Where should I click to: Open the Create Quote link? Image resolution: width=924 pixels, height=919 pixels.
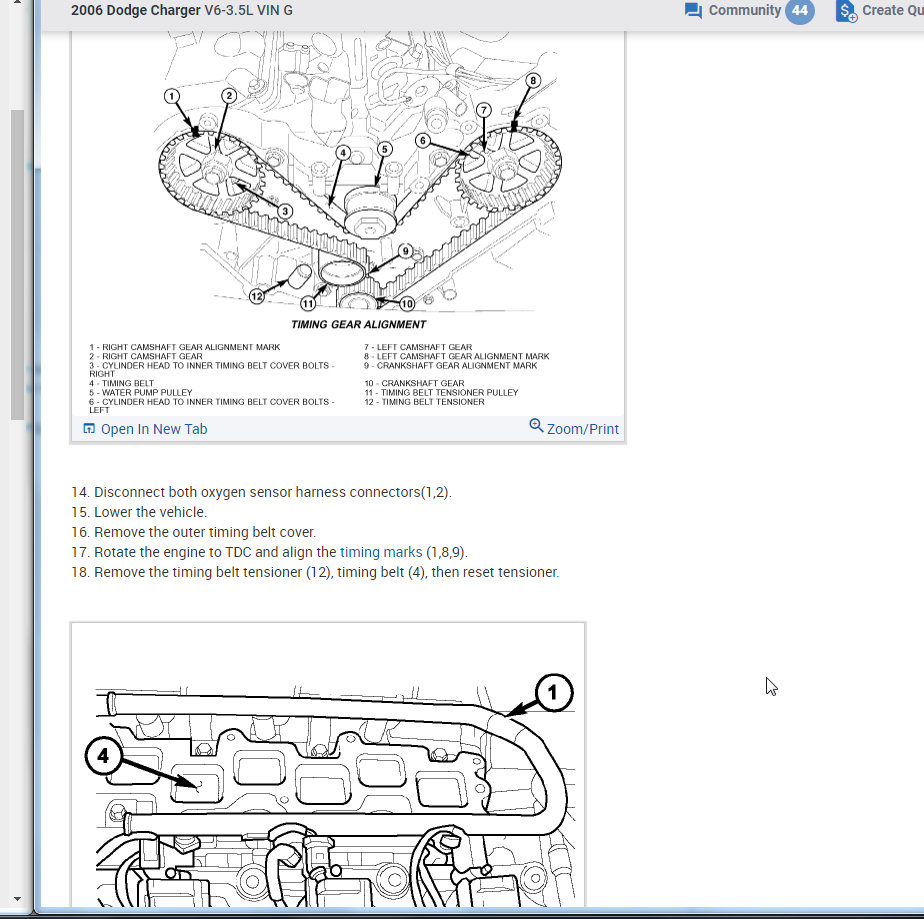pyautogui.click(x=892, y=10)
